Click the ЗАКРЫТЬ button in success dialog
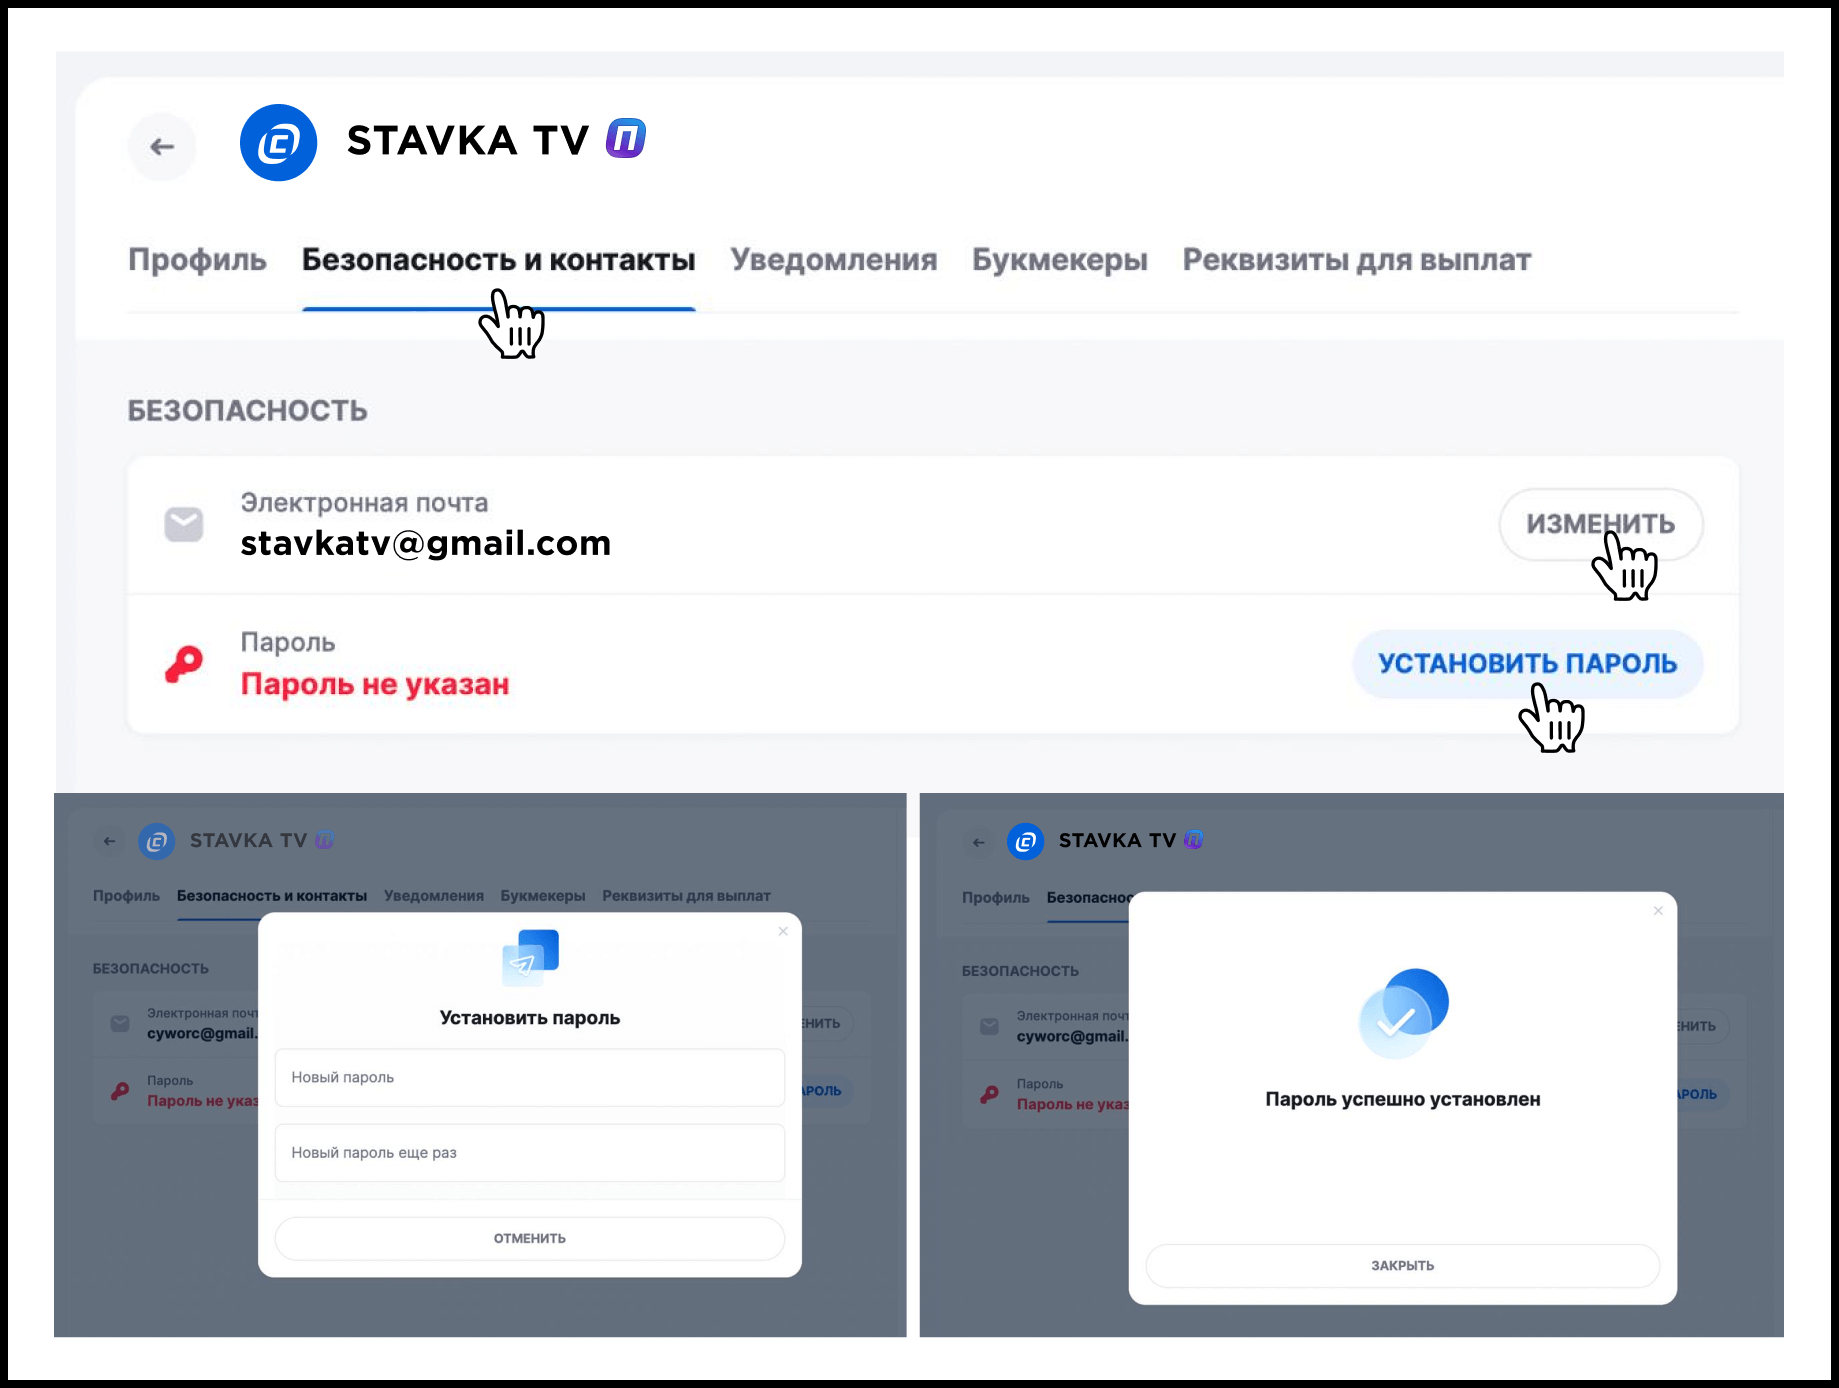The image size is (1839, 1388). [x=1403, y=1266]
